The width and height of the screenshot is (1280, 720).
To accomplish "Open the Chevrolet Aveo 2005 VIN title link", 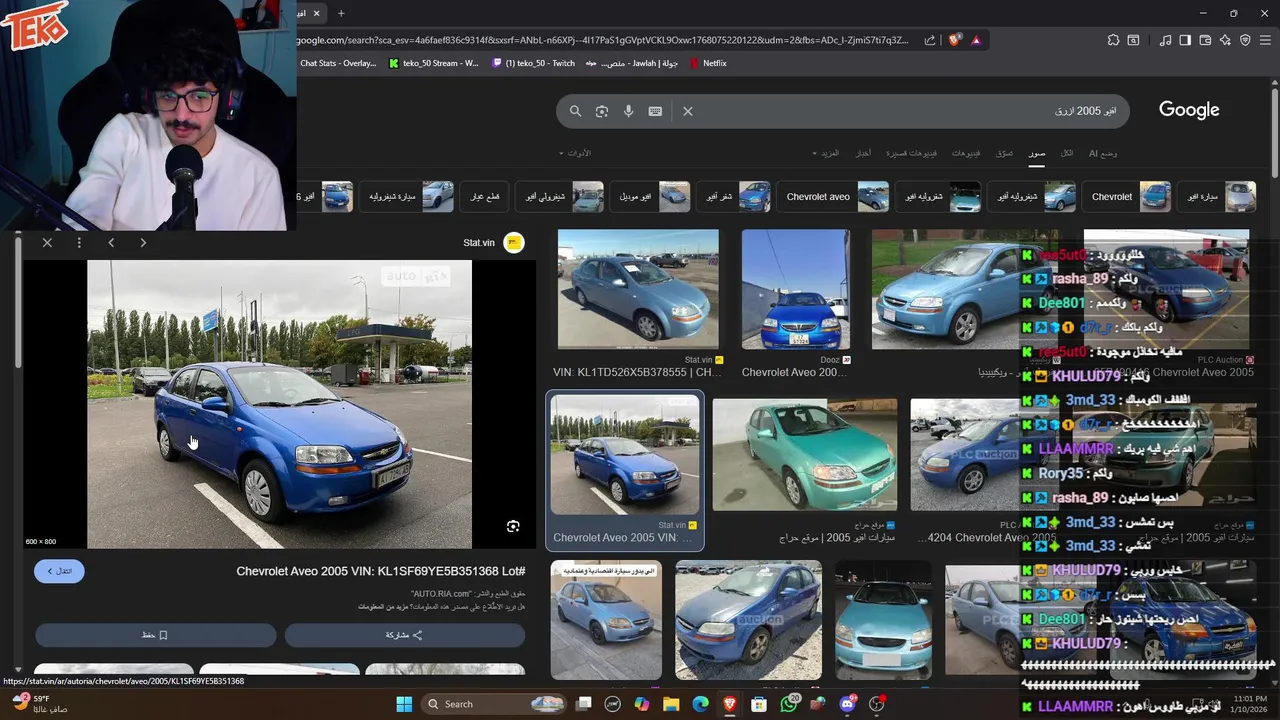I will [380, 571].
